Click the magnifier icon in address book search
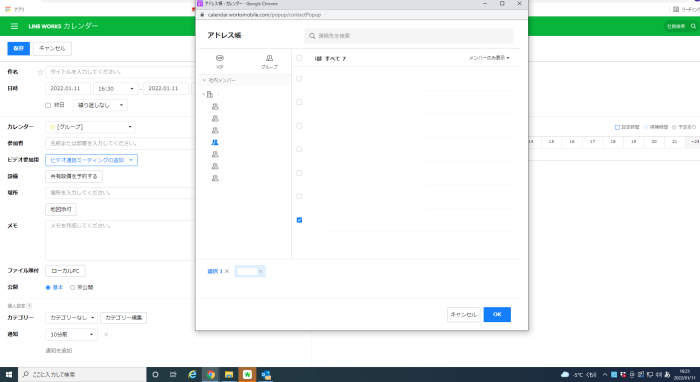The height and width of the screenshot is (382, 700). [312, 36]
